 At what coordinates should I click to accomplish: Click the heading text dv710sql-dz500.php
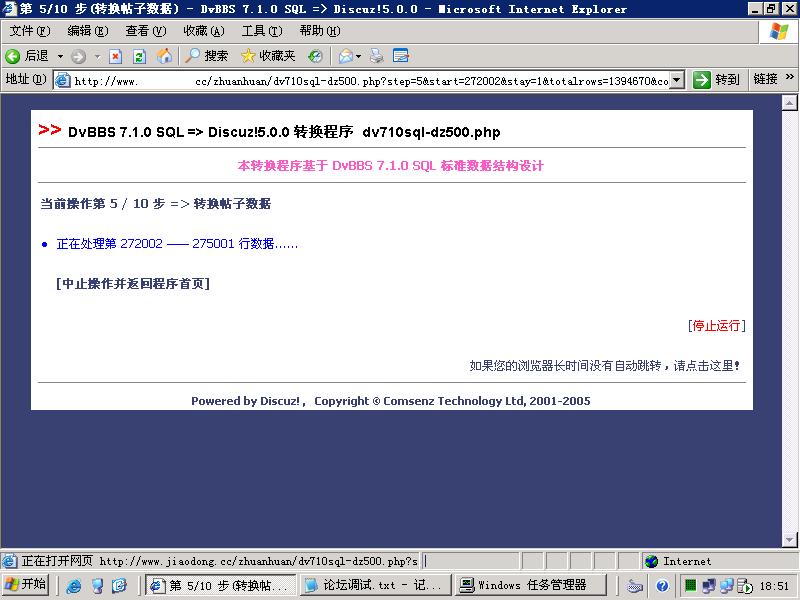tap(431, 132)
